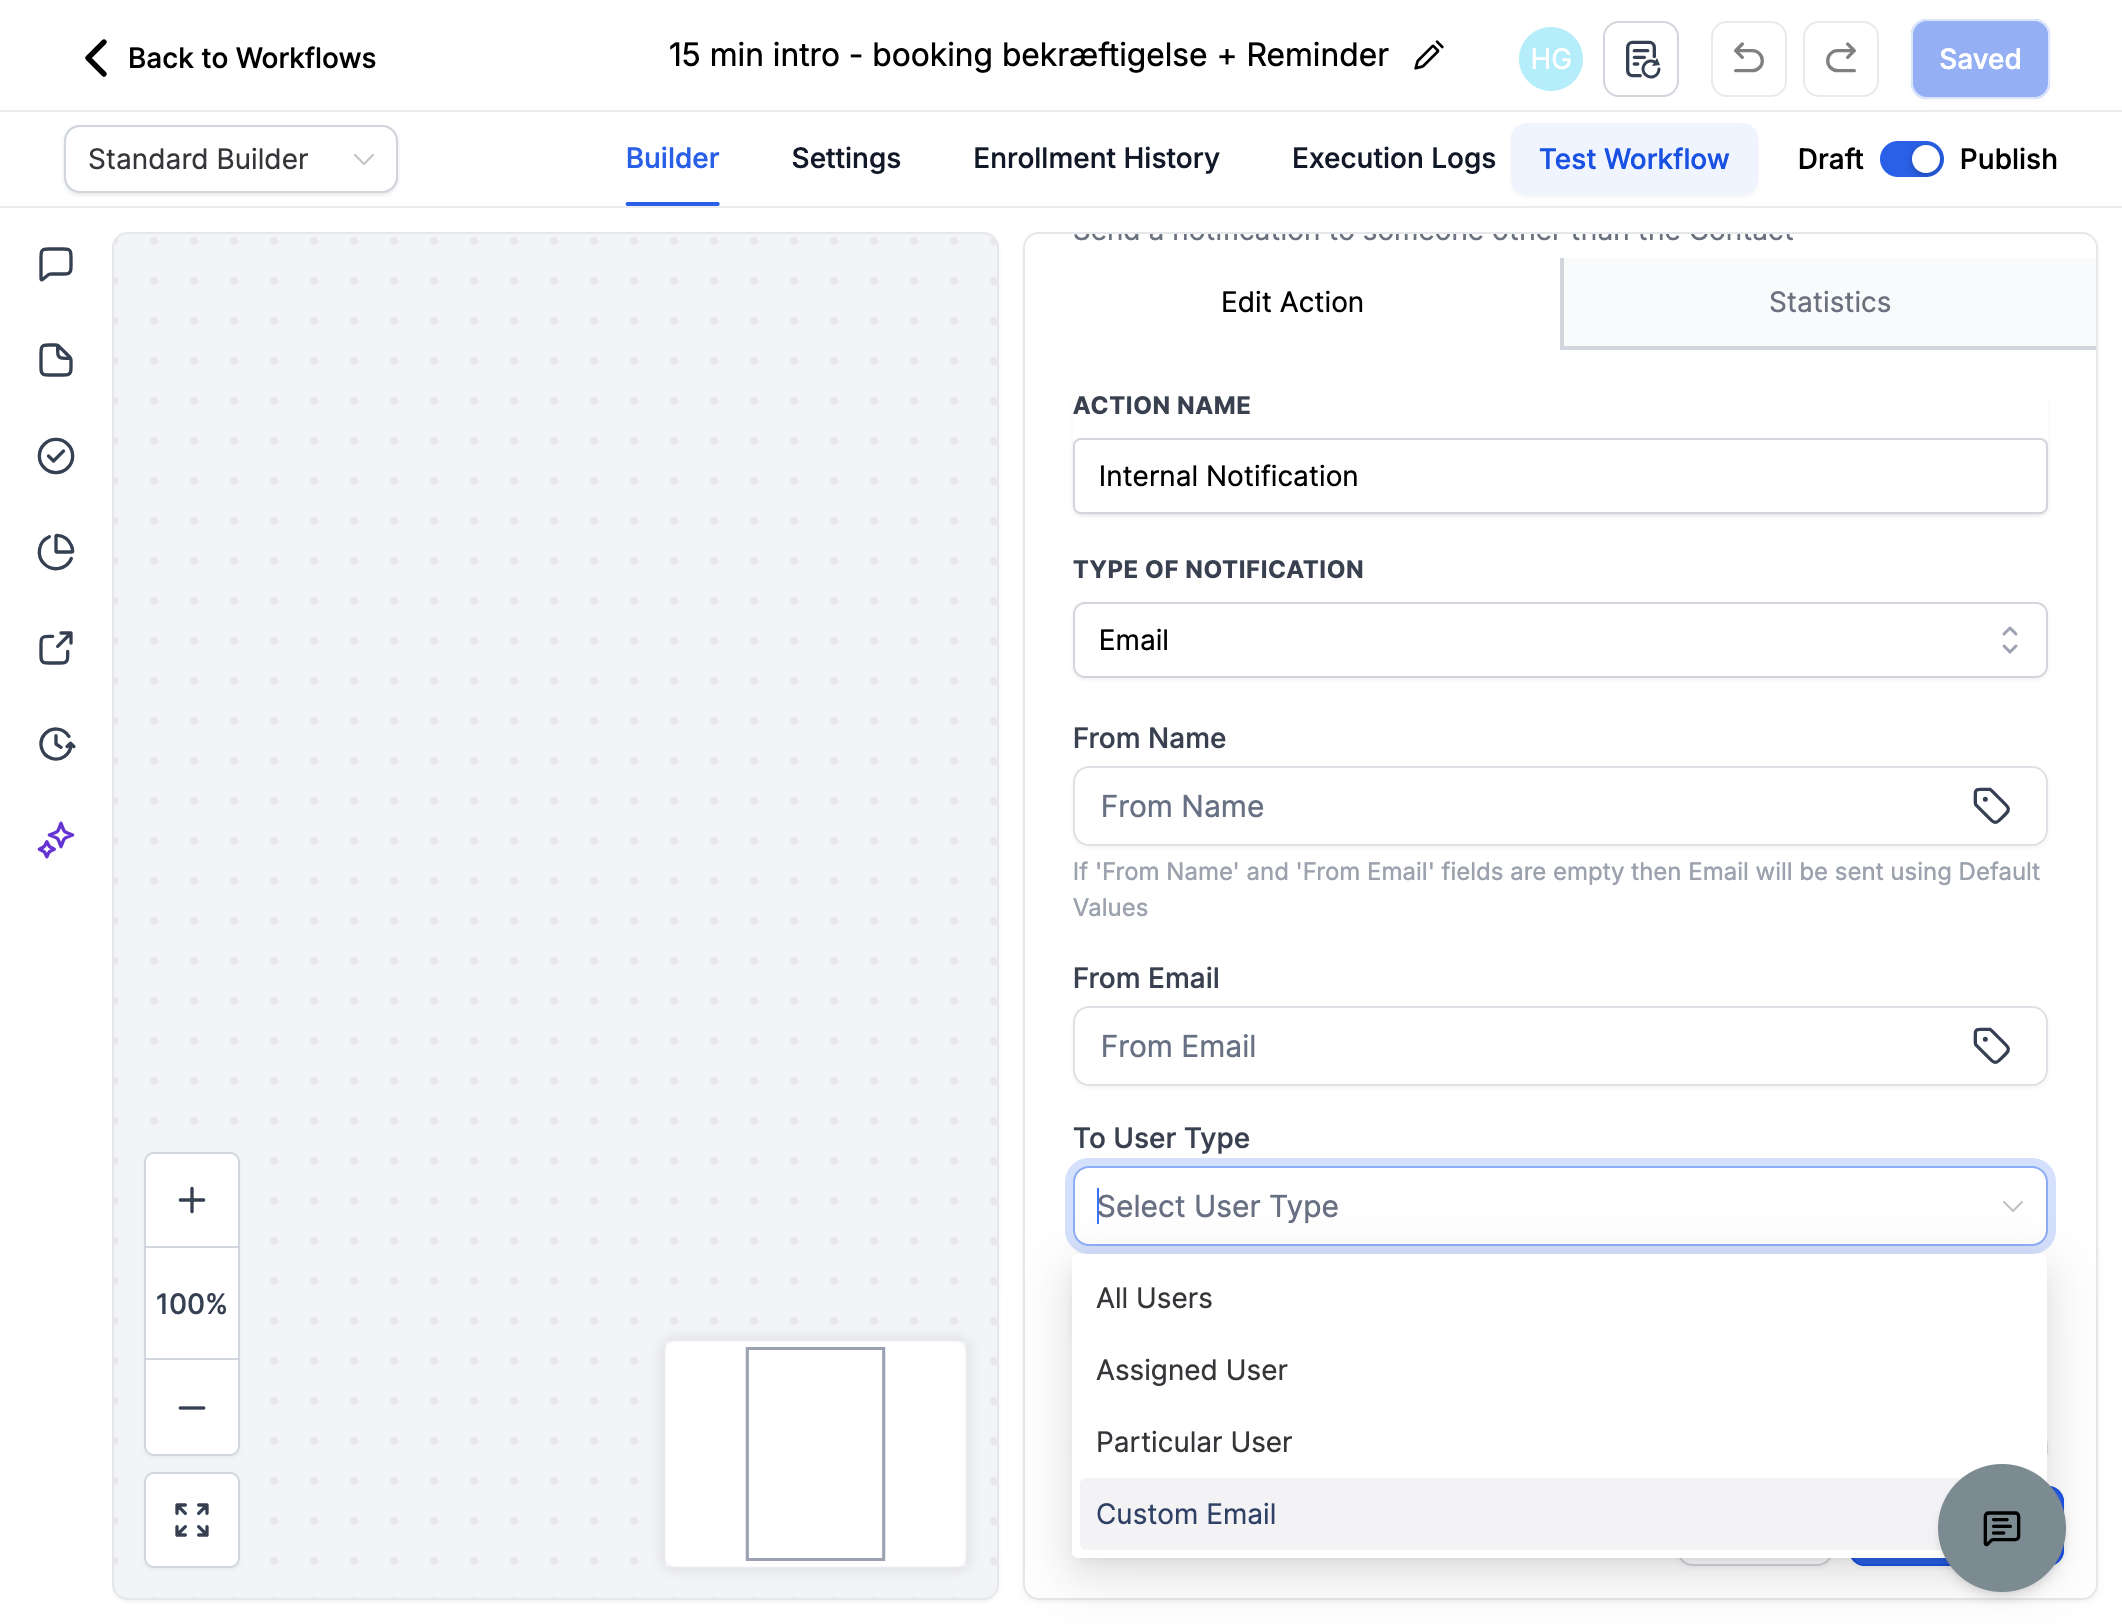Undo the last change
Screen dimensions: 2122x1624
pyautogui.click(x=1748, y=59)
